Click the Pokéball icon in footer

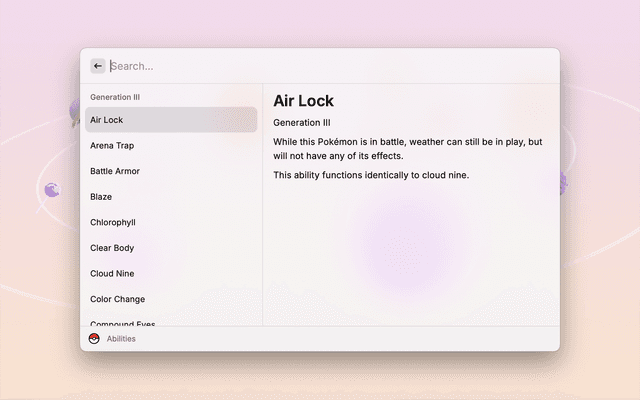pos(94,339)
